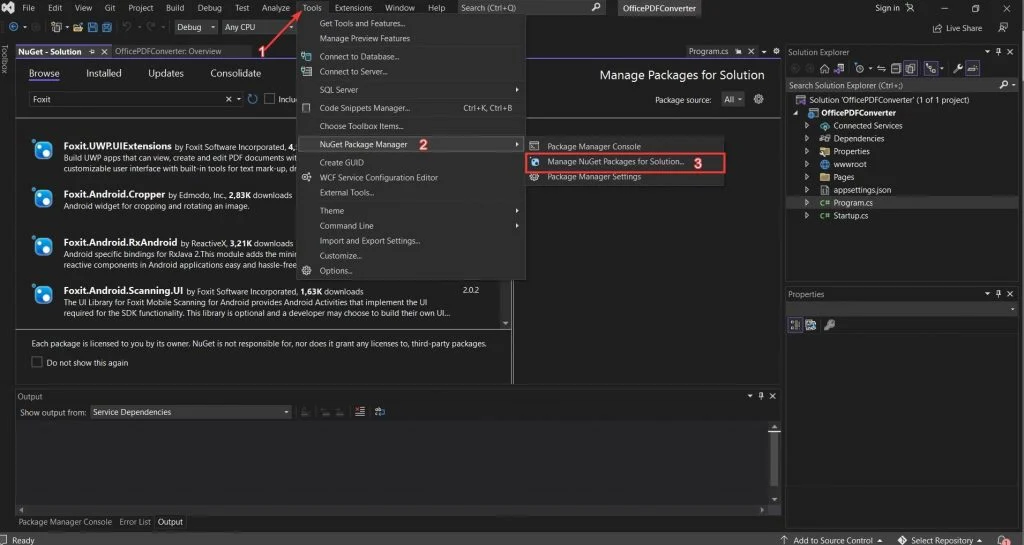Viewport: 1024px width, 545px height.
Task: Toggle the git branch view in Solution Explorer
Action: tap(931, 69)
